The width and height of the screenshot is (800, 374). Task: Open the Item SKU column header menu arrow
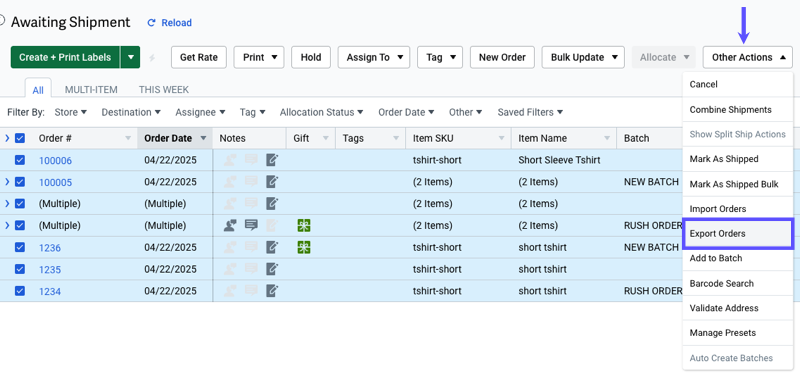click(502, 138)
